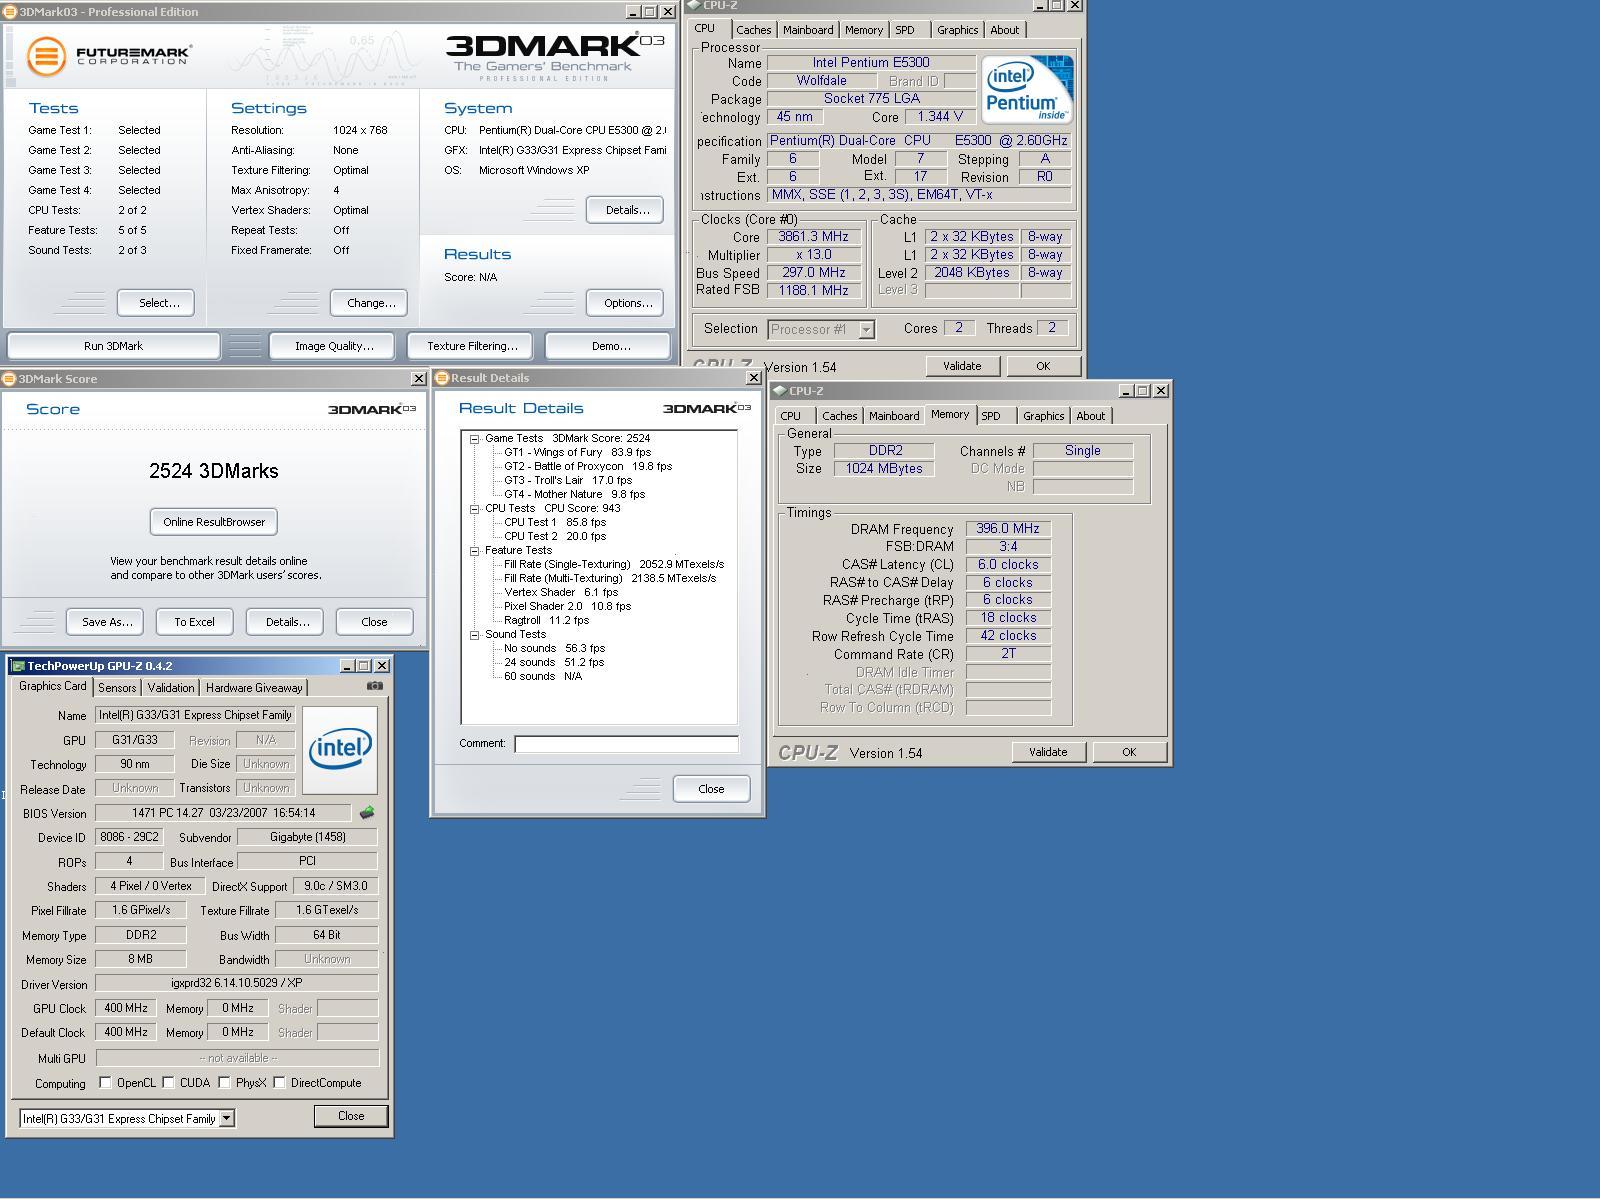Click Close in the 3DMark Score window
Viewport: 1600px width, 1200px height.
(375, 622)
